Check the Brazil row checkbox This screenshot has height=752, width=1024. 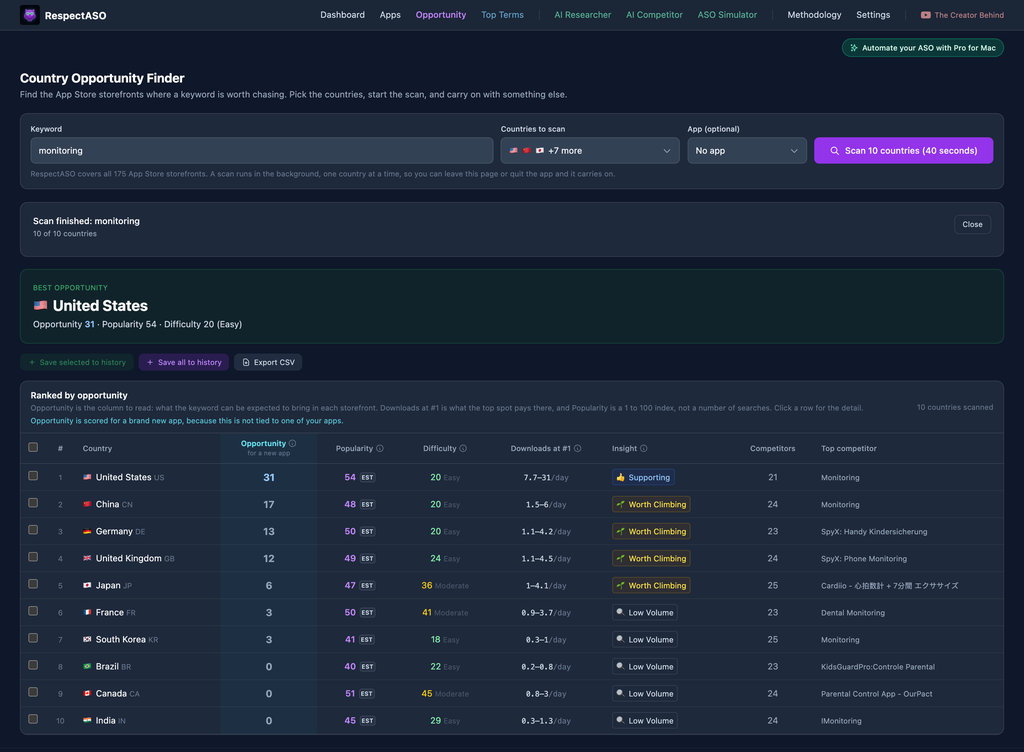coord(33,665)
